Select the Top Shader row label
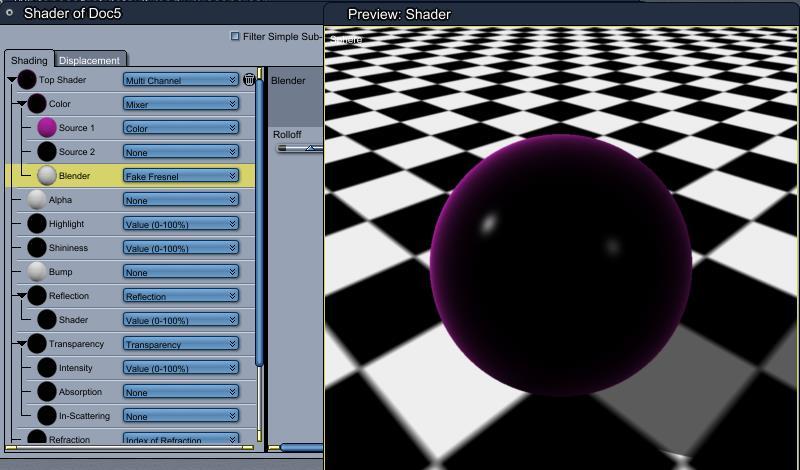Viewport: 800px width, 470px height. (63, 80)
